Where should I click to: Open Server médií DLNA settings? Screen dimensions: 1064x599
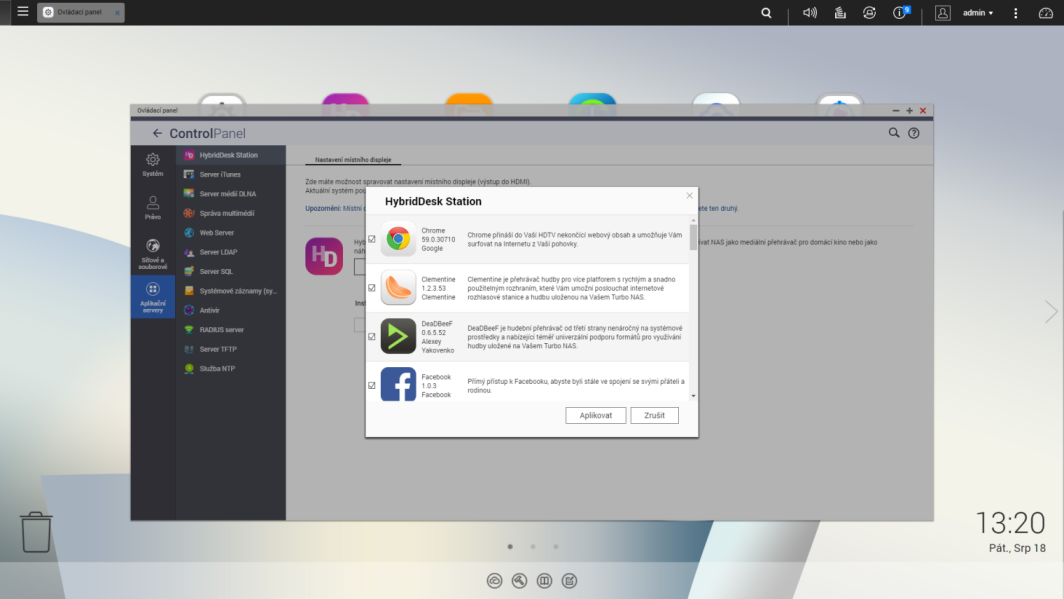point(231,194)
